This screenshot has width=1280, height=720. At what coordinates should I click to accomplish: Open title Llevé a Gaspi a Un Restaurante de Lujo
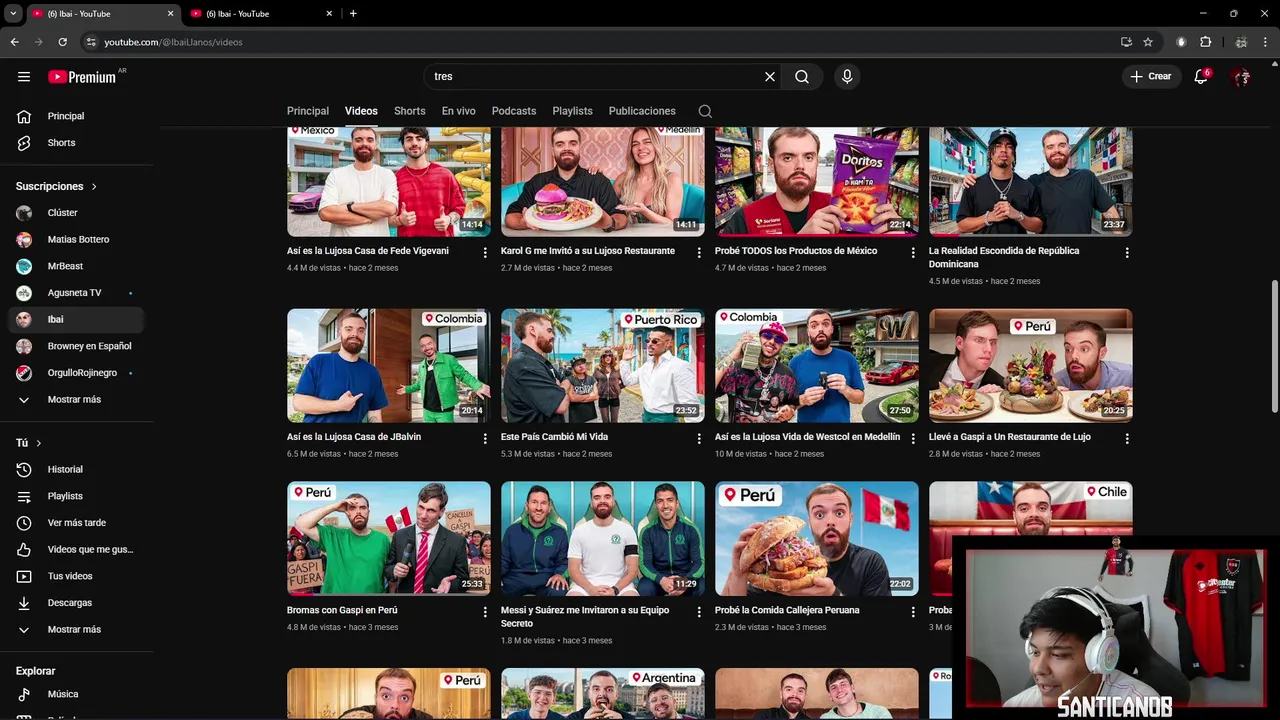[x=1009, y=437]
